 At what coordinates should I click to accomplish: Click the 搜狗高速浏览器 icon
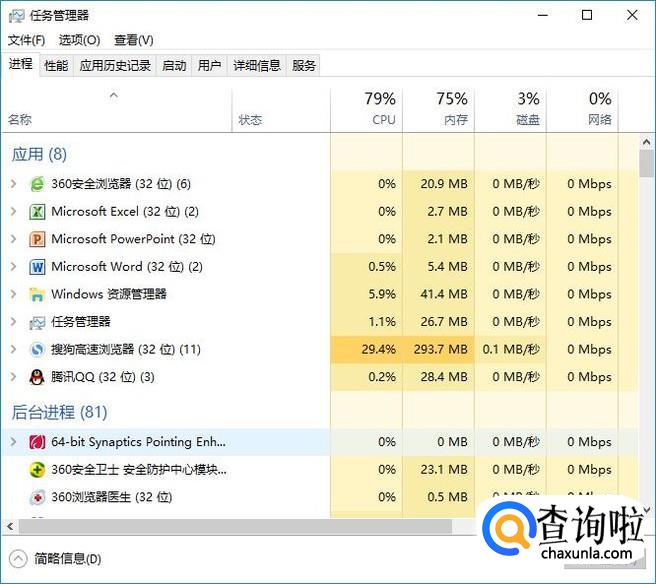pyautogui.click(x=37, y=349)
